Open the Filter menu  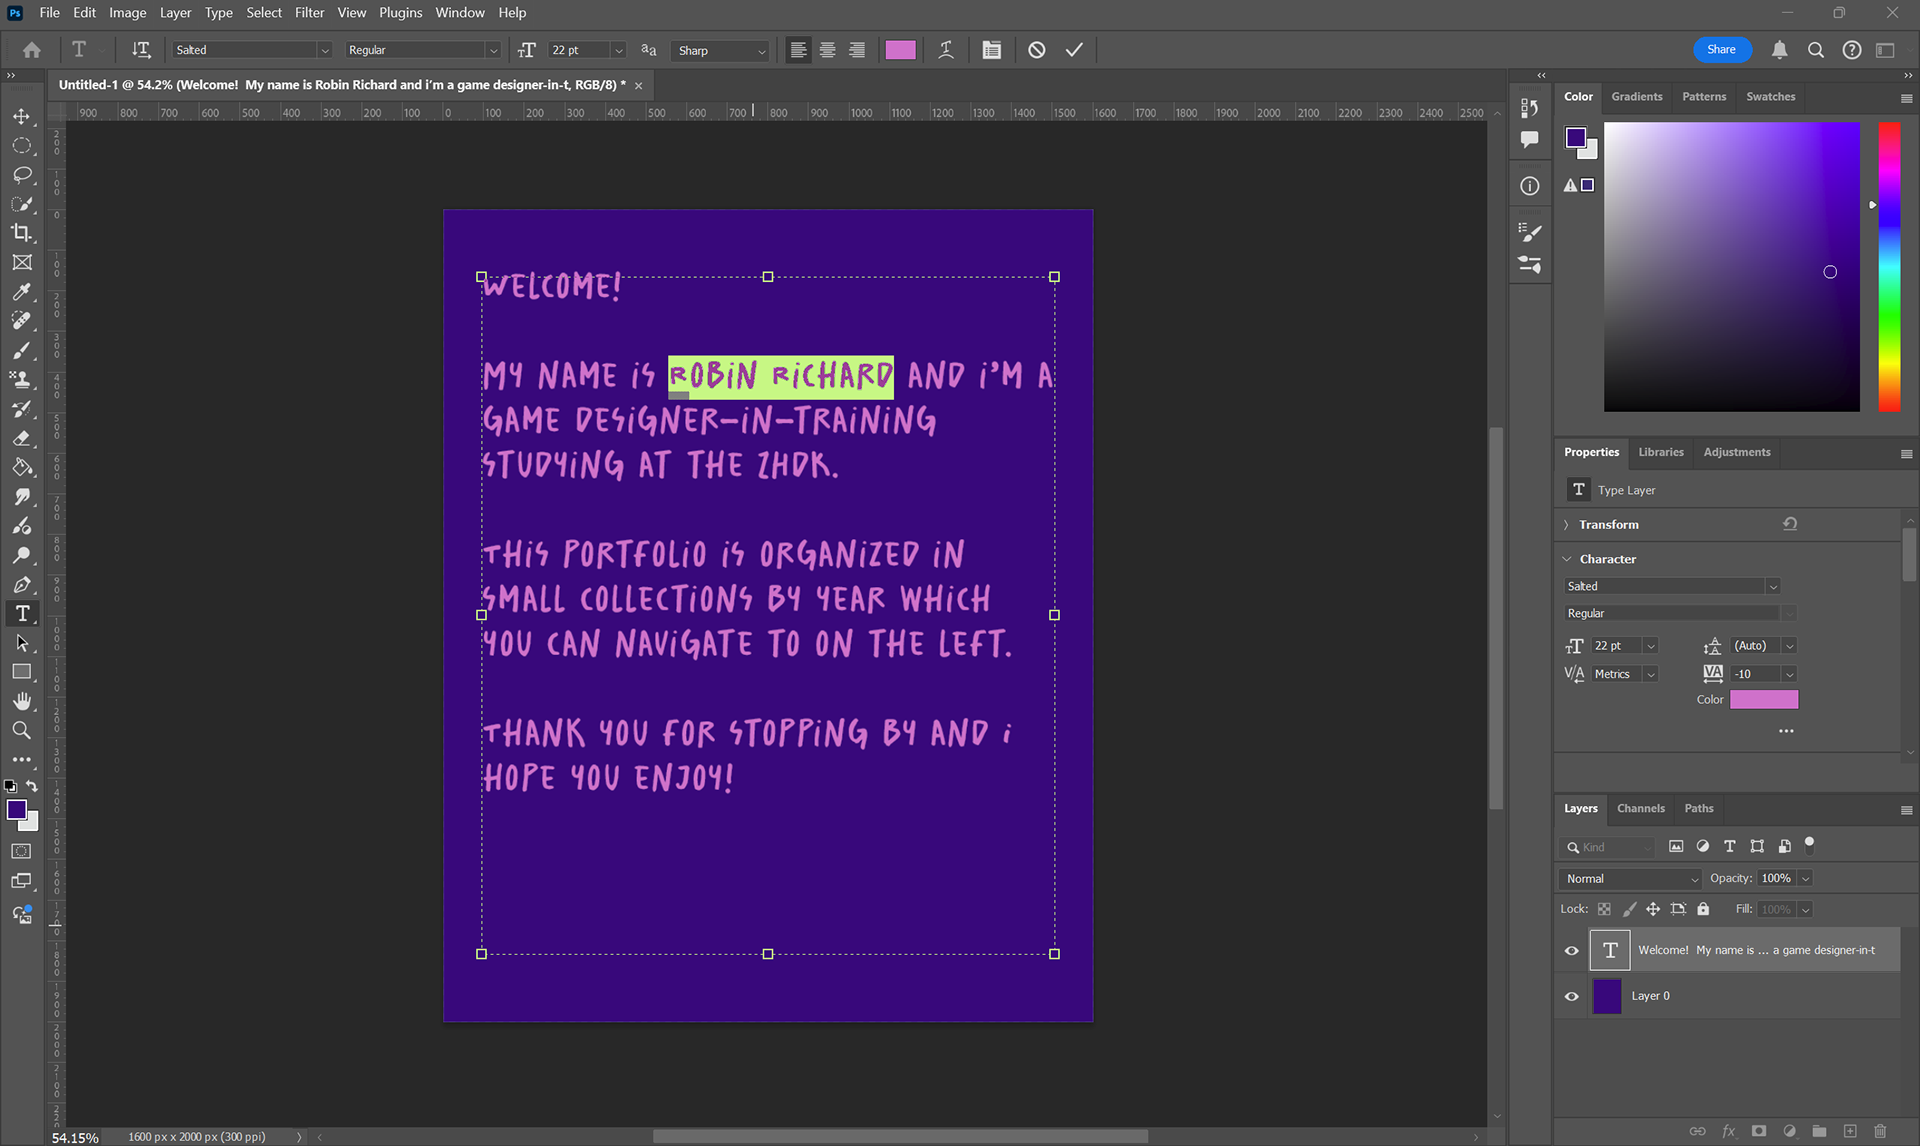tap(309, 13)
